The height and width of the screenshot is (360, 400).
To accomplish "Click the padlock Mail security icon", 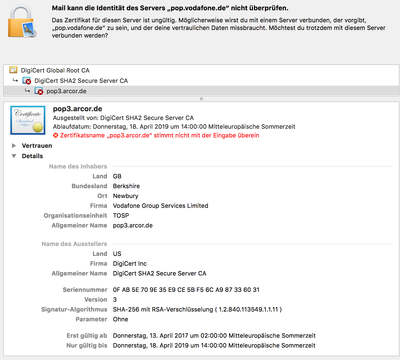I will click(21, 21).
